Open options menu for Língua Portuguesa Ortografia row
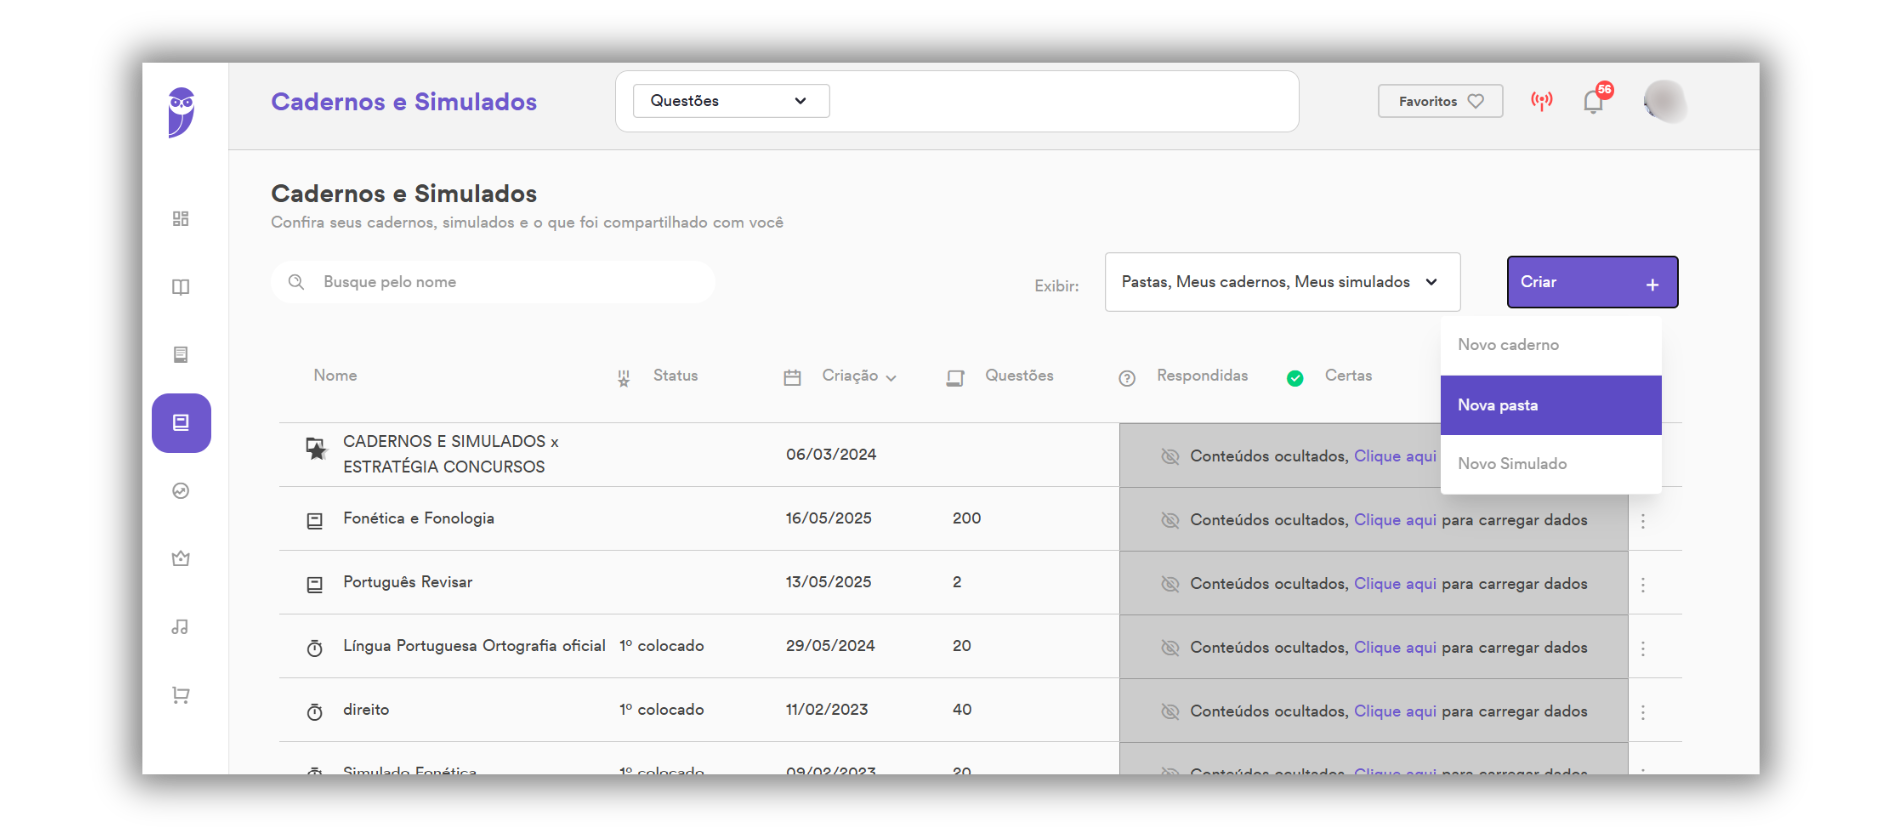1902x837 pixels. pos(1643,649)
